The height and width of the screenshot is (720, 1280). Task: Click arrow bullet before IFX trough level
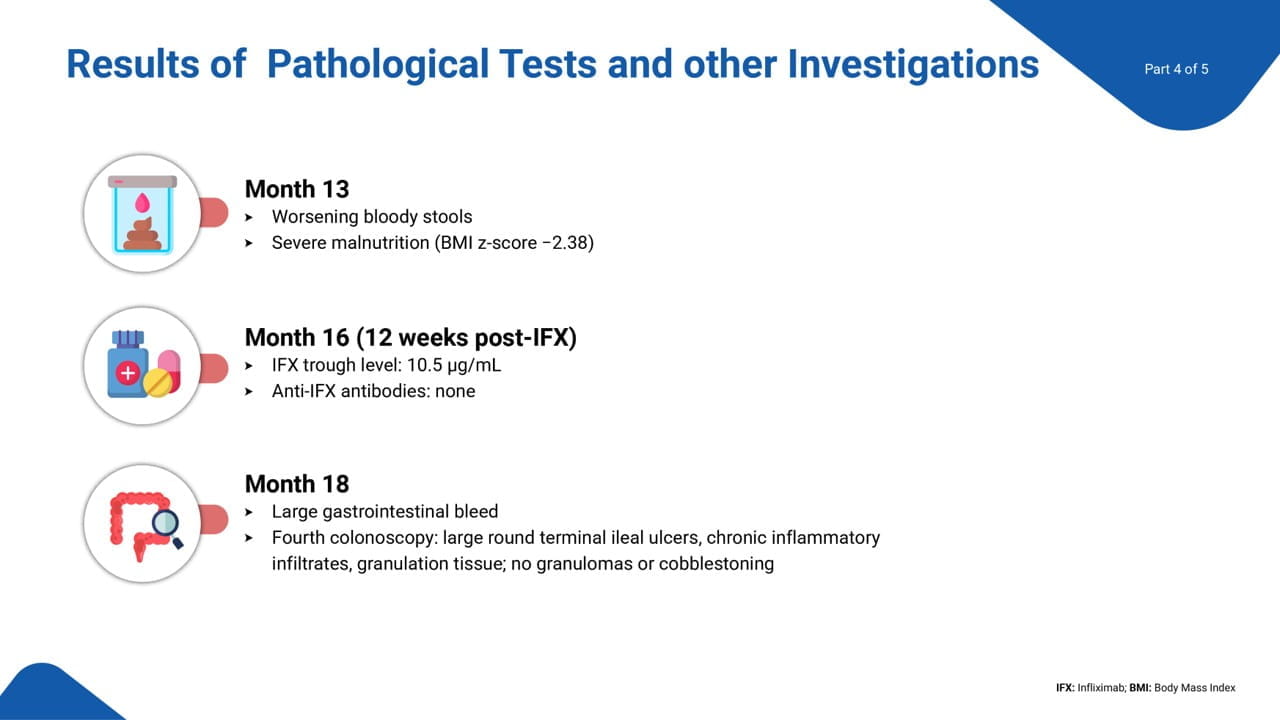250,366
